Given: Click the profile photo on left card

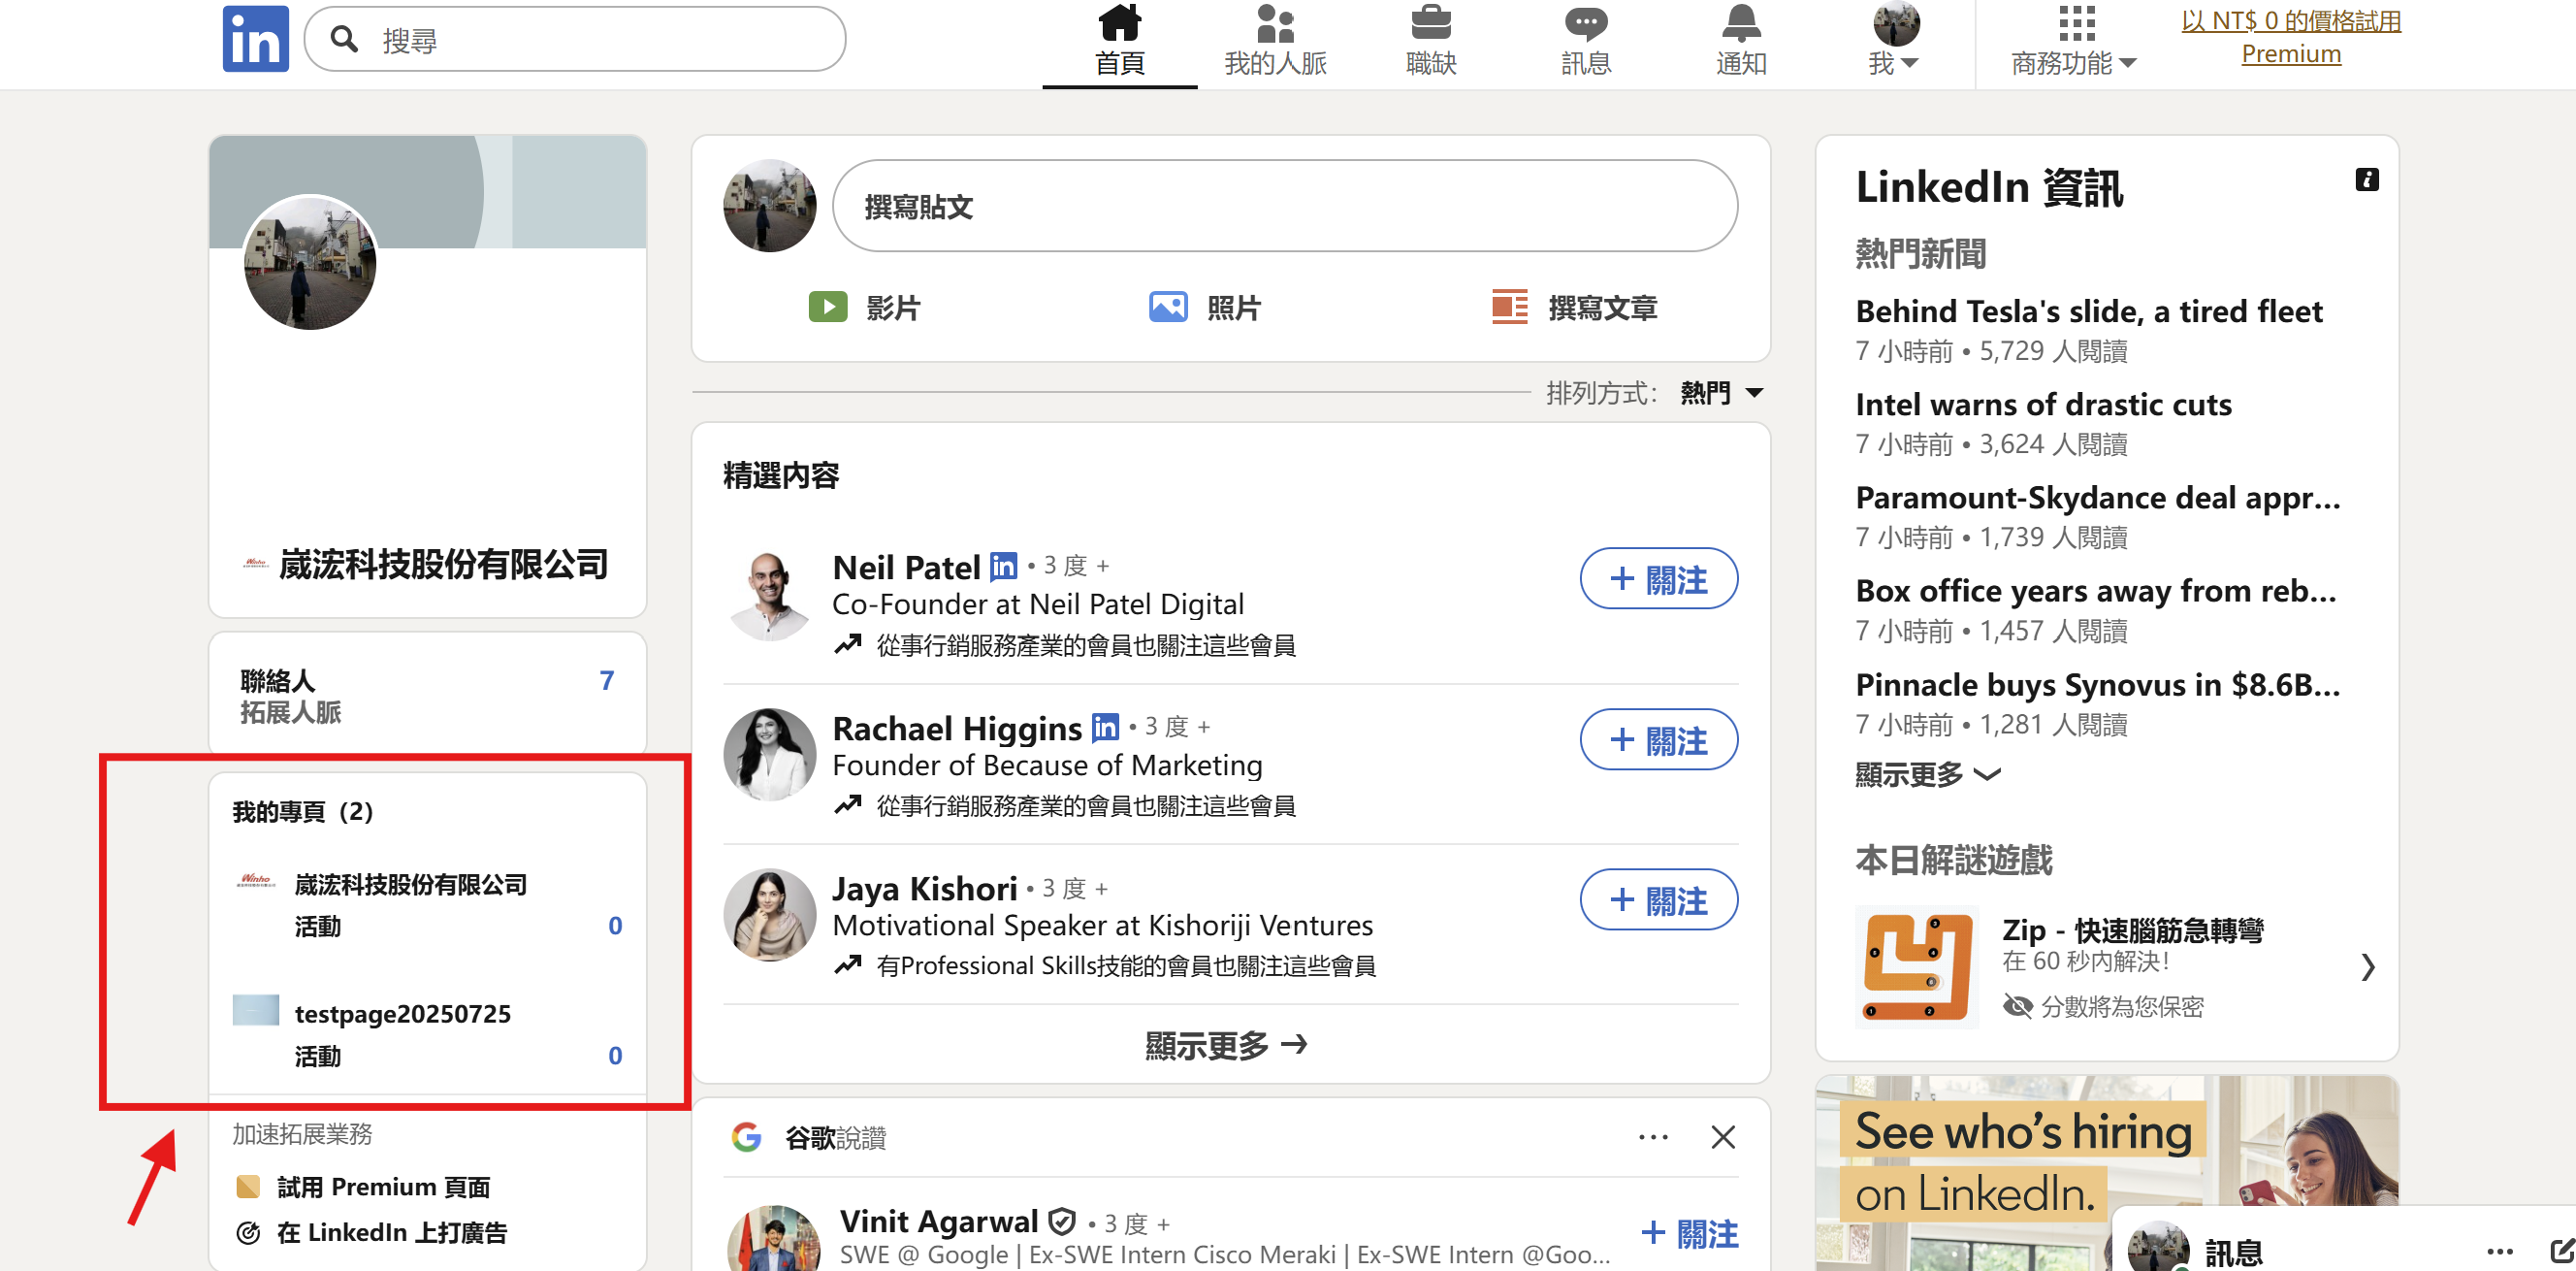Looking at the screenshot, I should coord(310,263).
